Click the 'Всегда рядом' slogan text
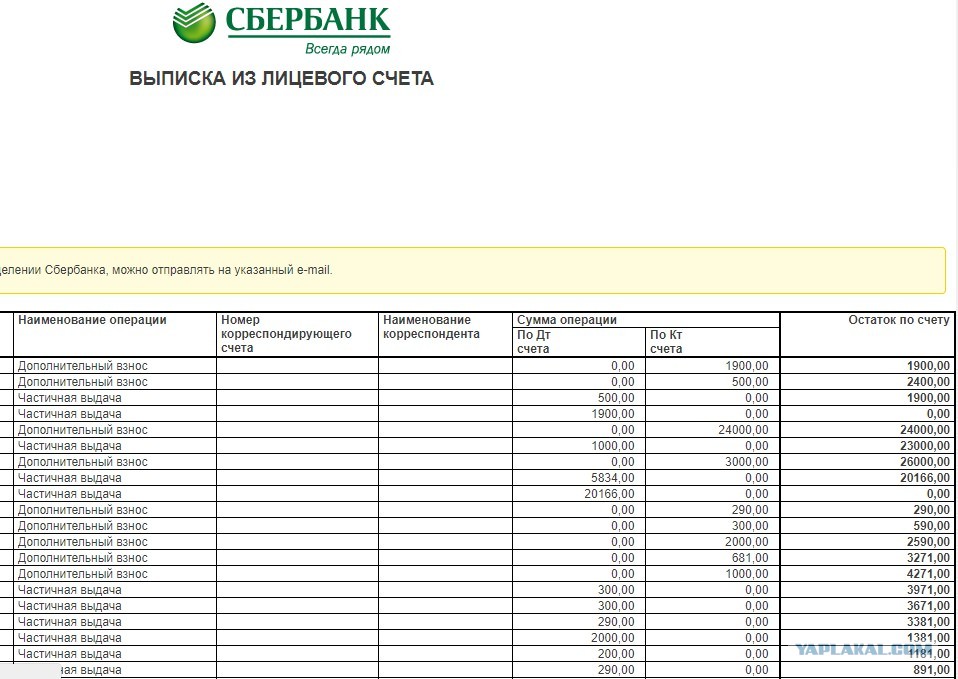958x679 pixels. point(347,48)
